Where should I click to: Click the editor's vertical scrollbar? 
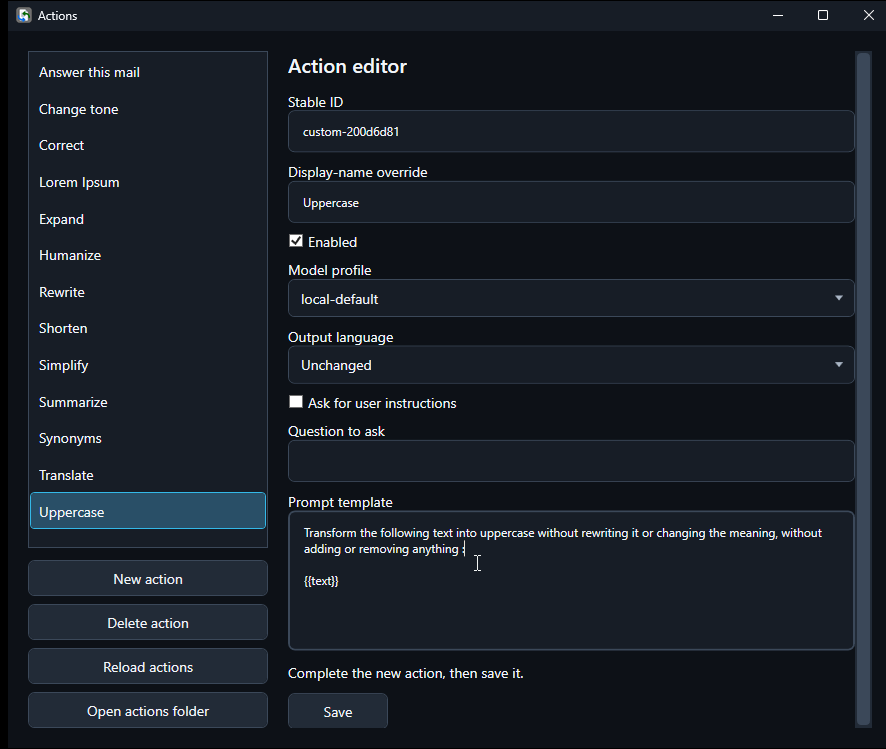(863, 389)
